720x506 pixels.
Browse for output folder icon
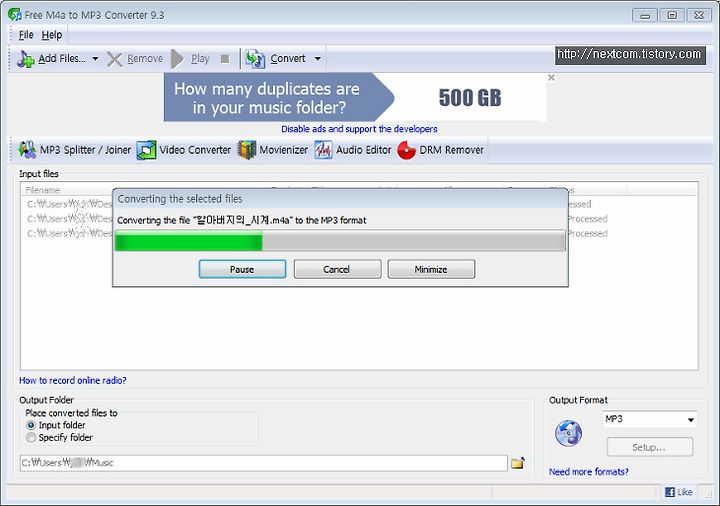[x=518, y=463]
